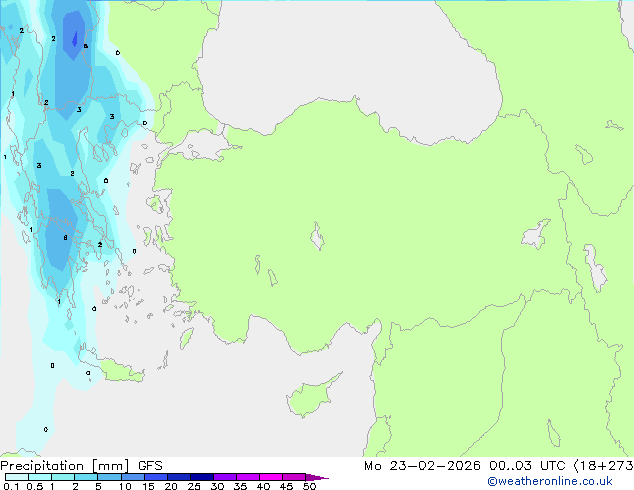Viewport: 634px width, 490px height.
Task: Click the 0.5–1 mm legend swatch
Action: coord(40,477)
